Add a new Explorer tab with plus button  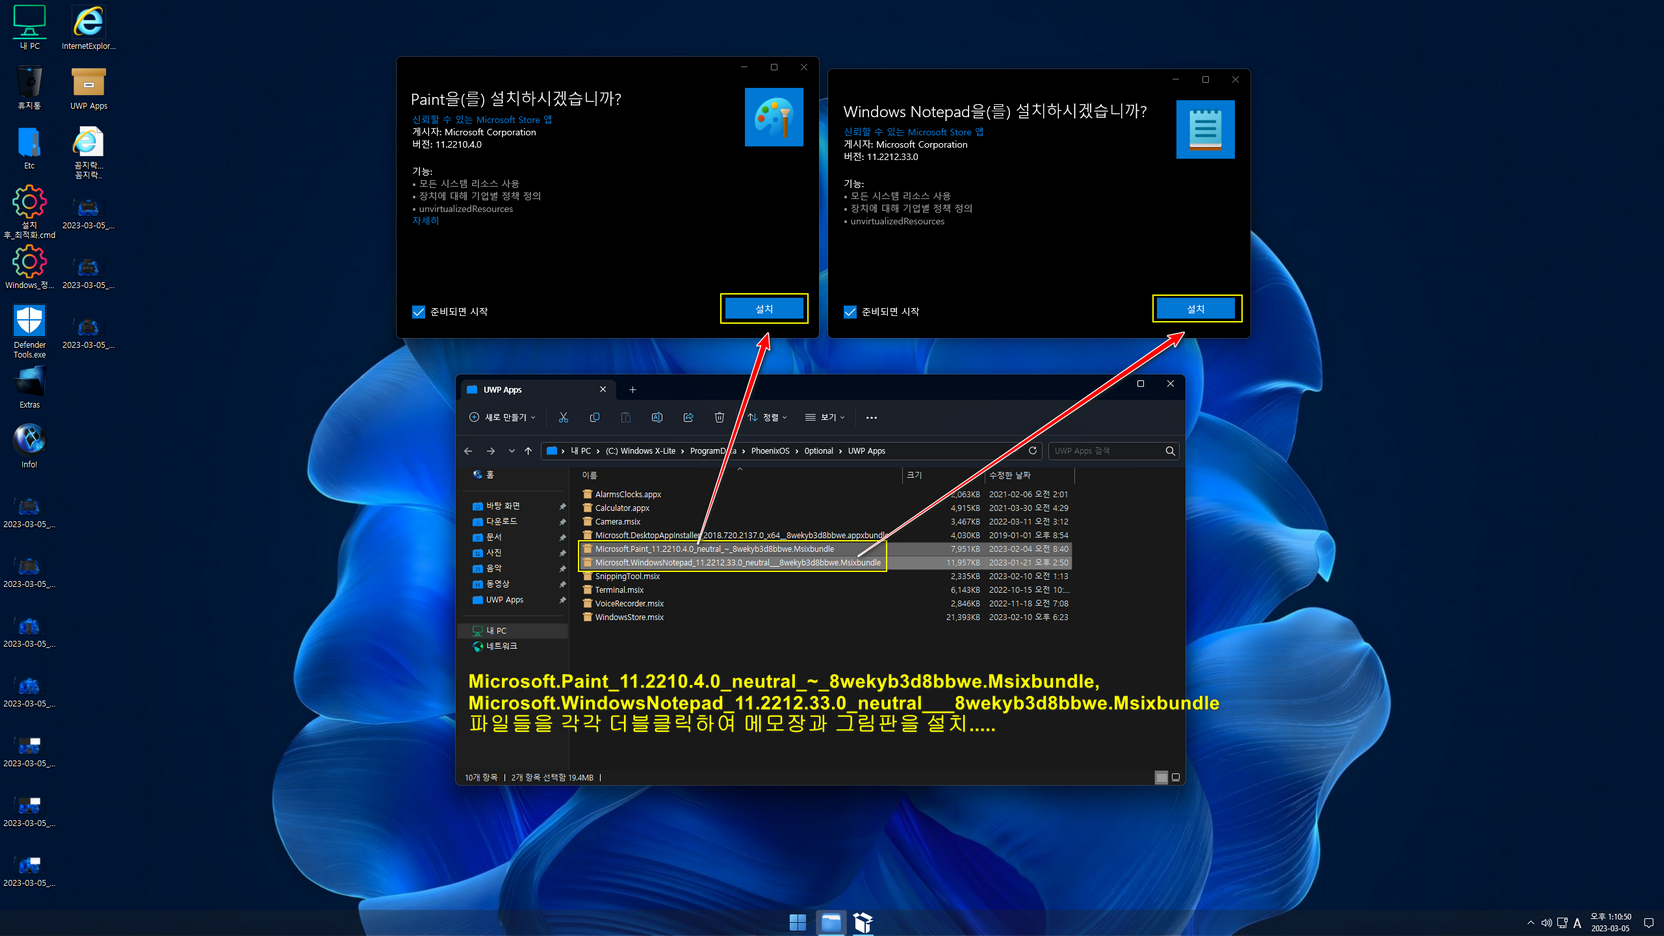click(x=632, y=390)
